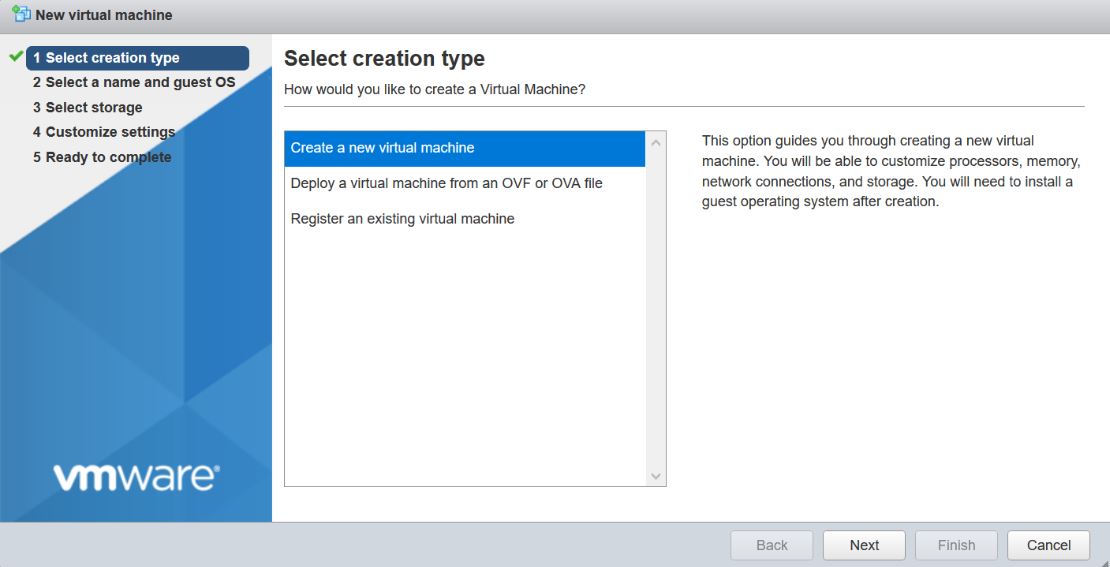Click the option description paragraph text

click(891, 171)
